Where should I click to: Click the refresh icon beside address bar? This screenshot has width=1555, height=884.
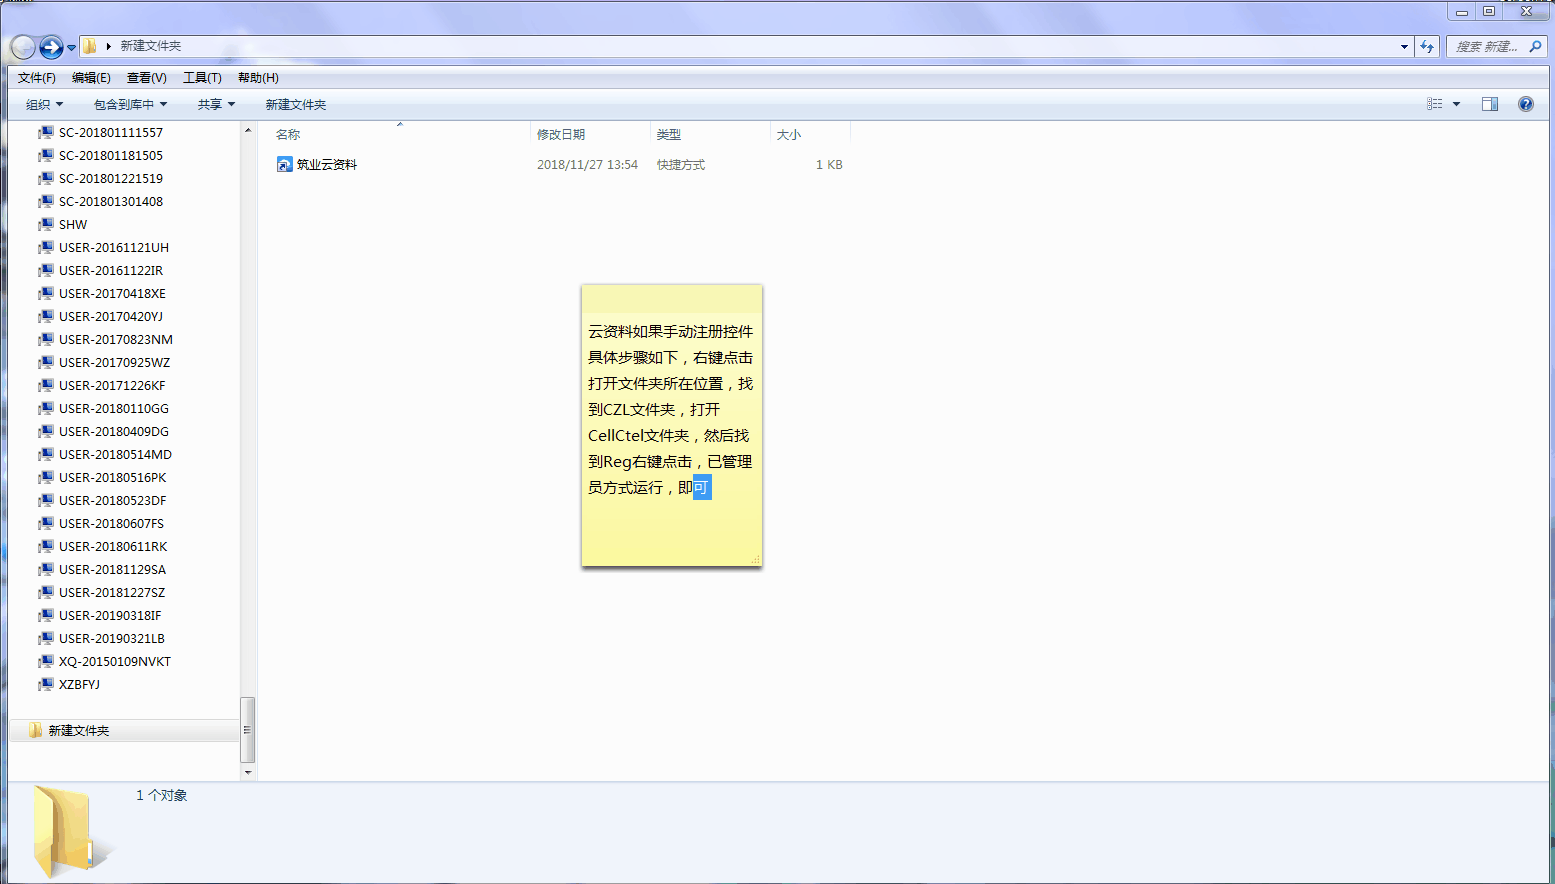click(x=1427, y=47)
